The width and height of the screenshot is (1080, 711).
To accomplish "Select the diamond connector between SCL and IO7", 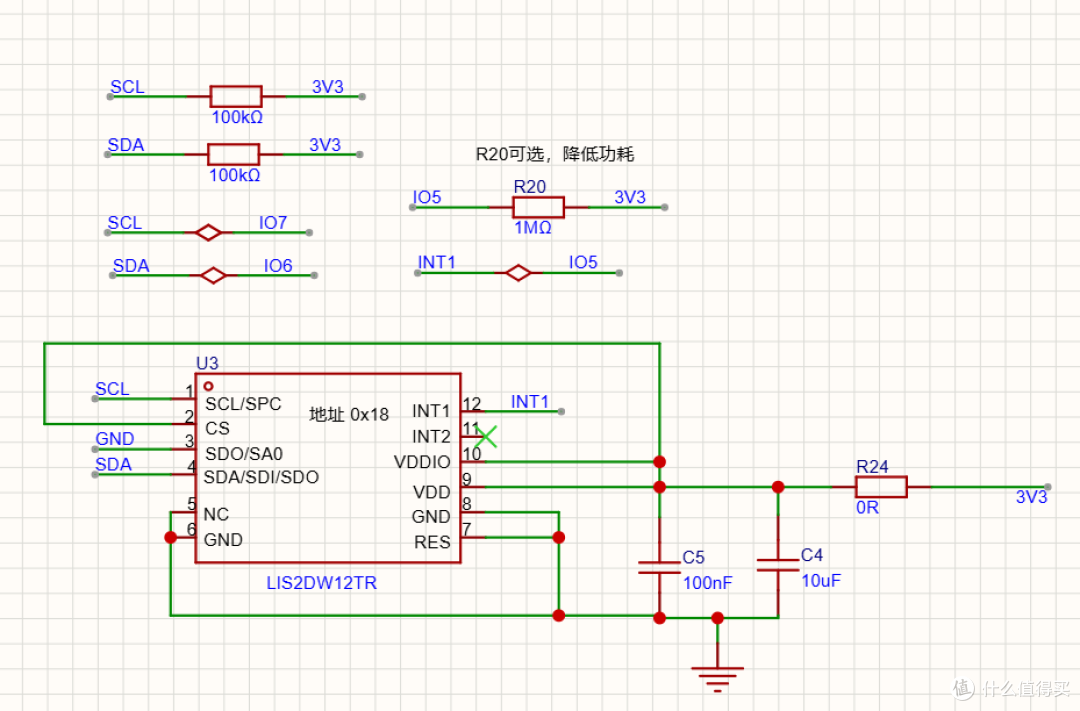I will [x=208, y=233].
